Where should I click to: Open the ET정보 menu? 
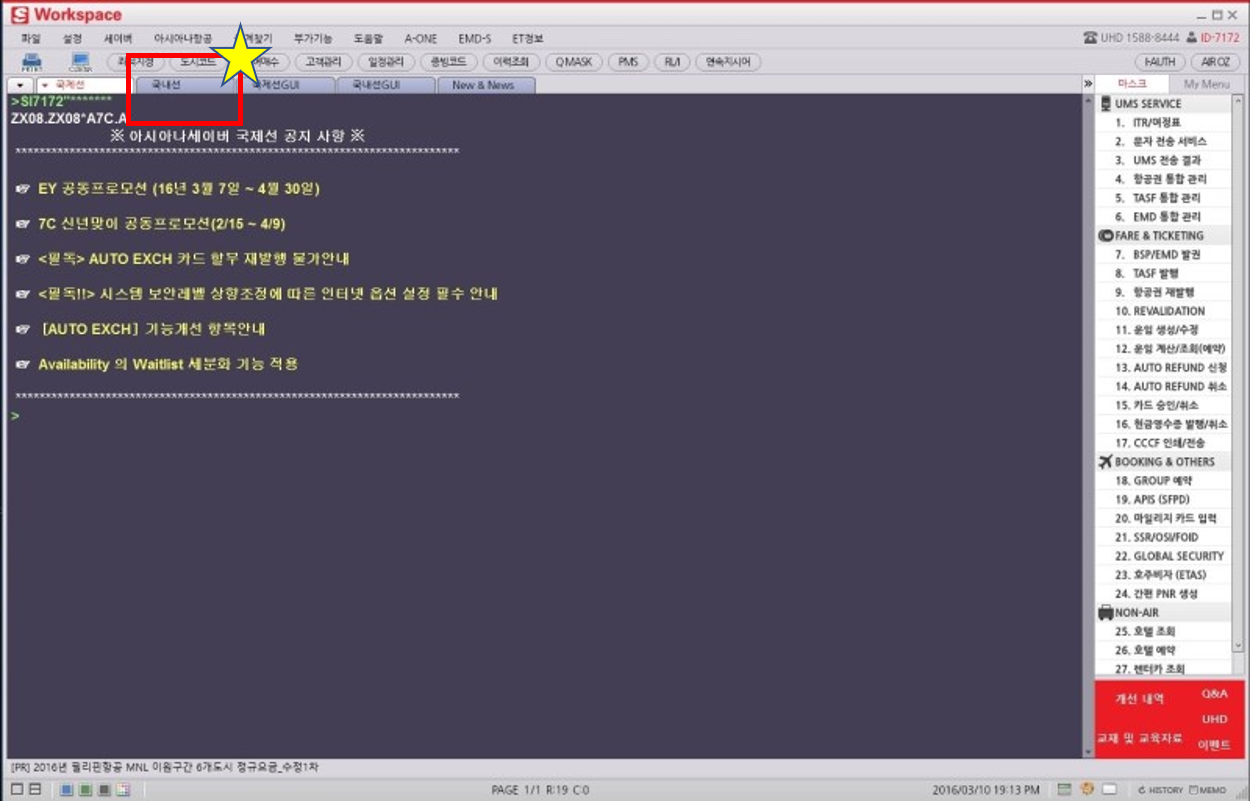coord(528,38)
